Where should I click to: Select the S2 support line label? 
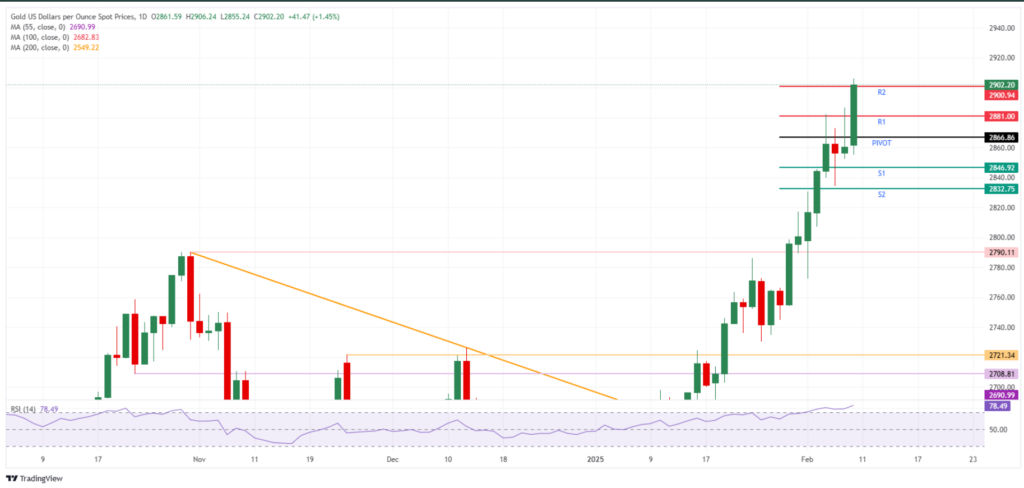point(881,195)
